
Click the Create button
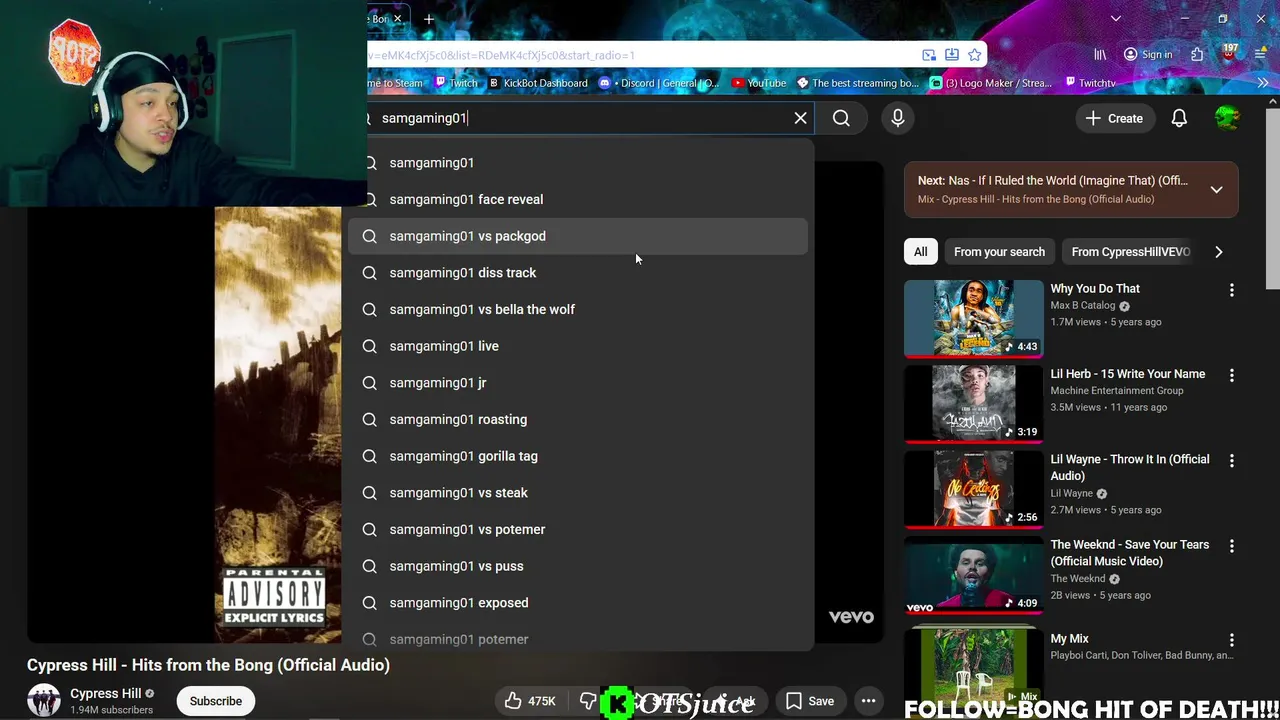pos(1114,118)
